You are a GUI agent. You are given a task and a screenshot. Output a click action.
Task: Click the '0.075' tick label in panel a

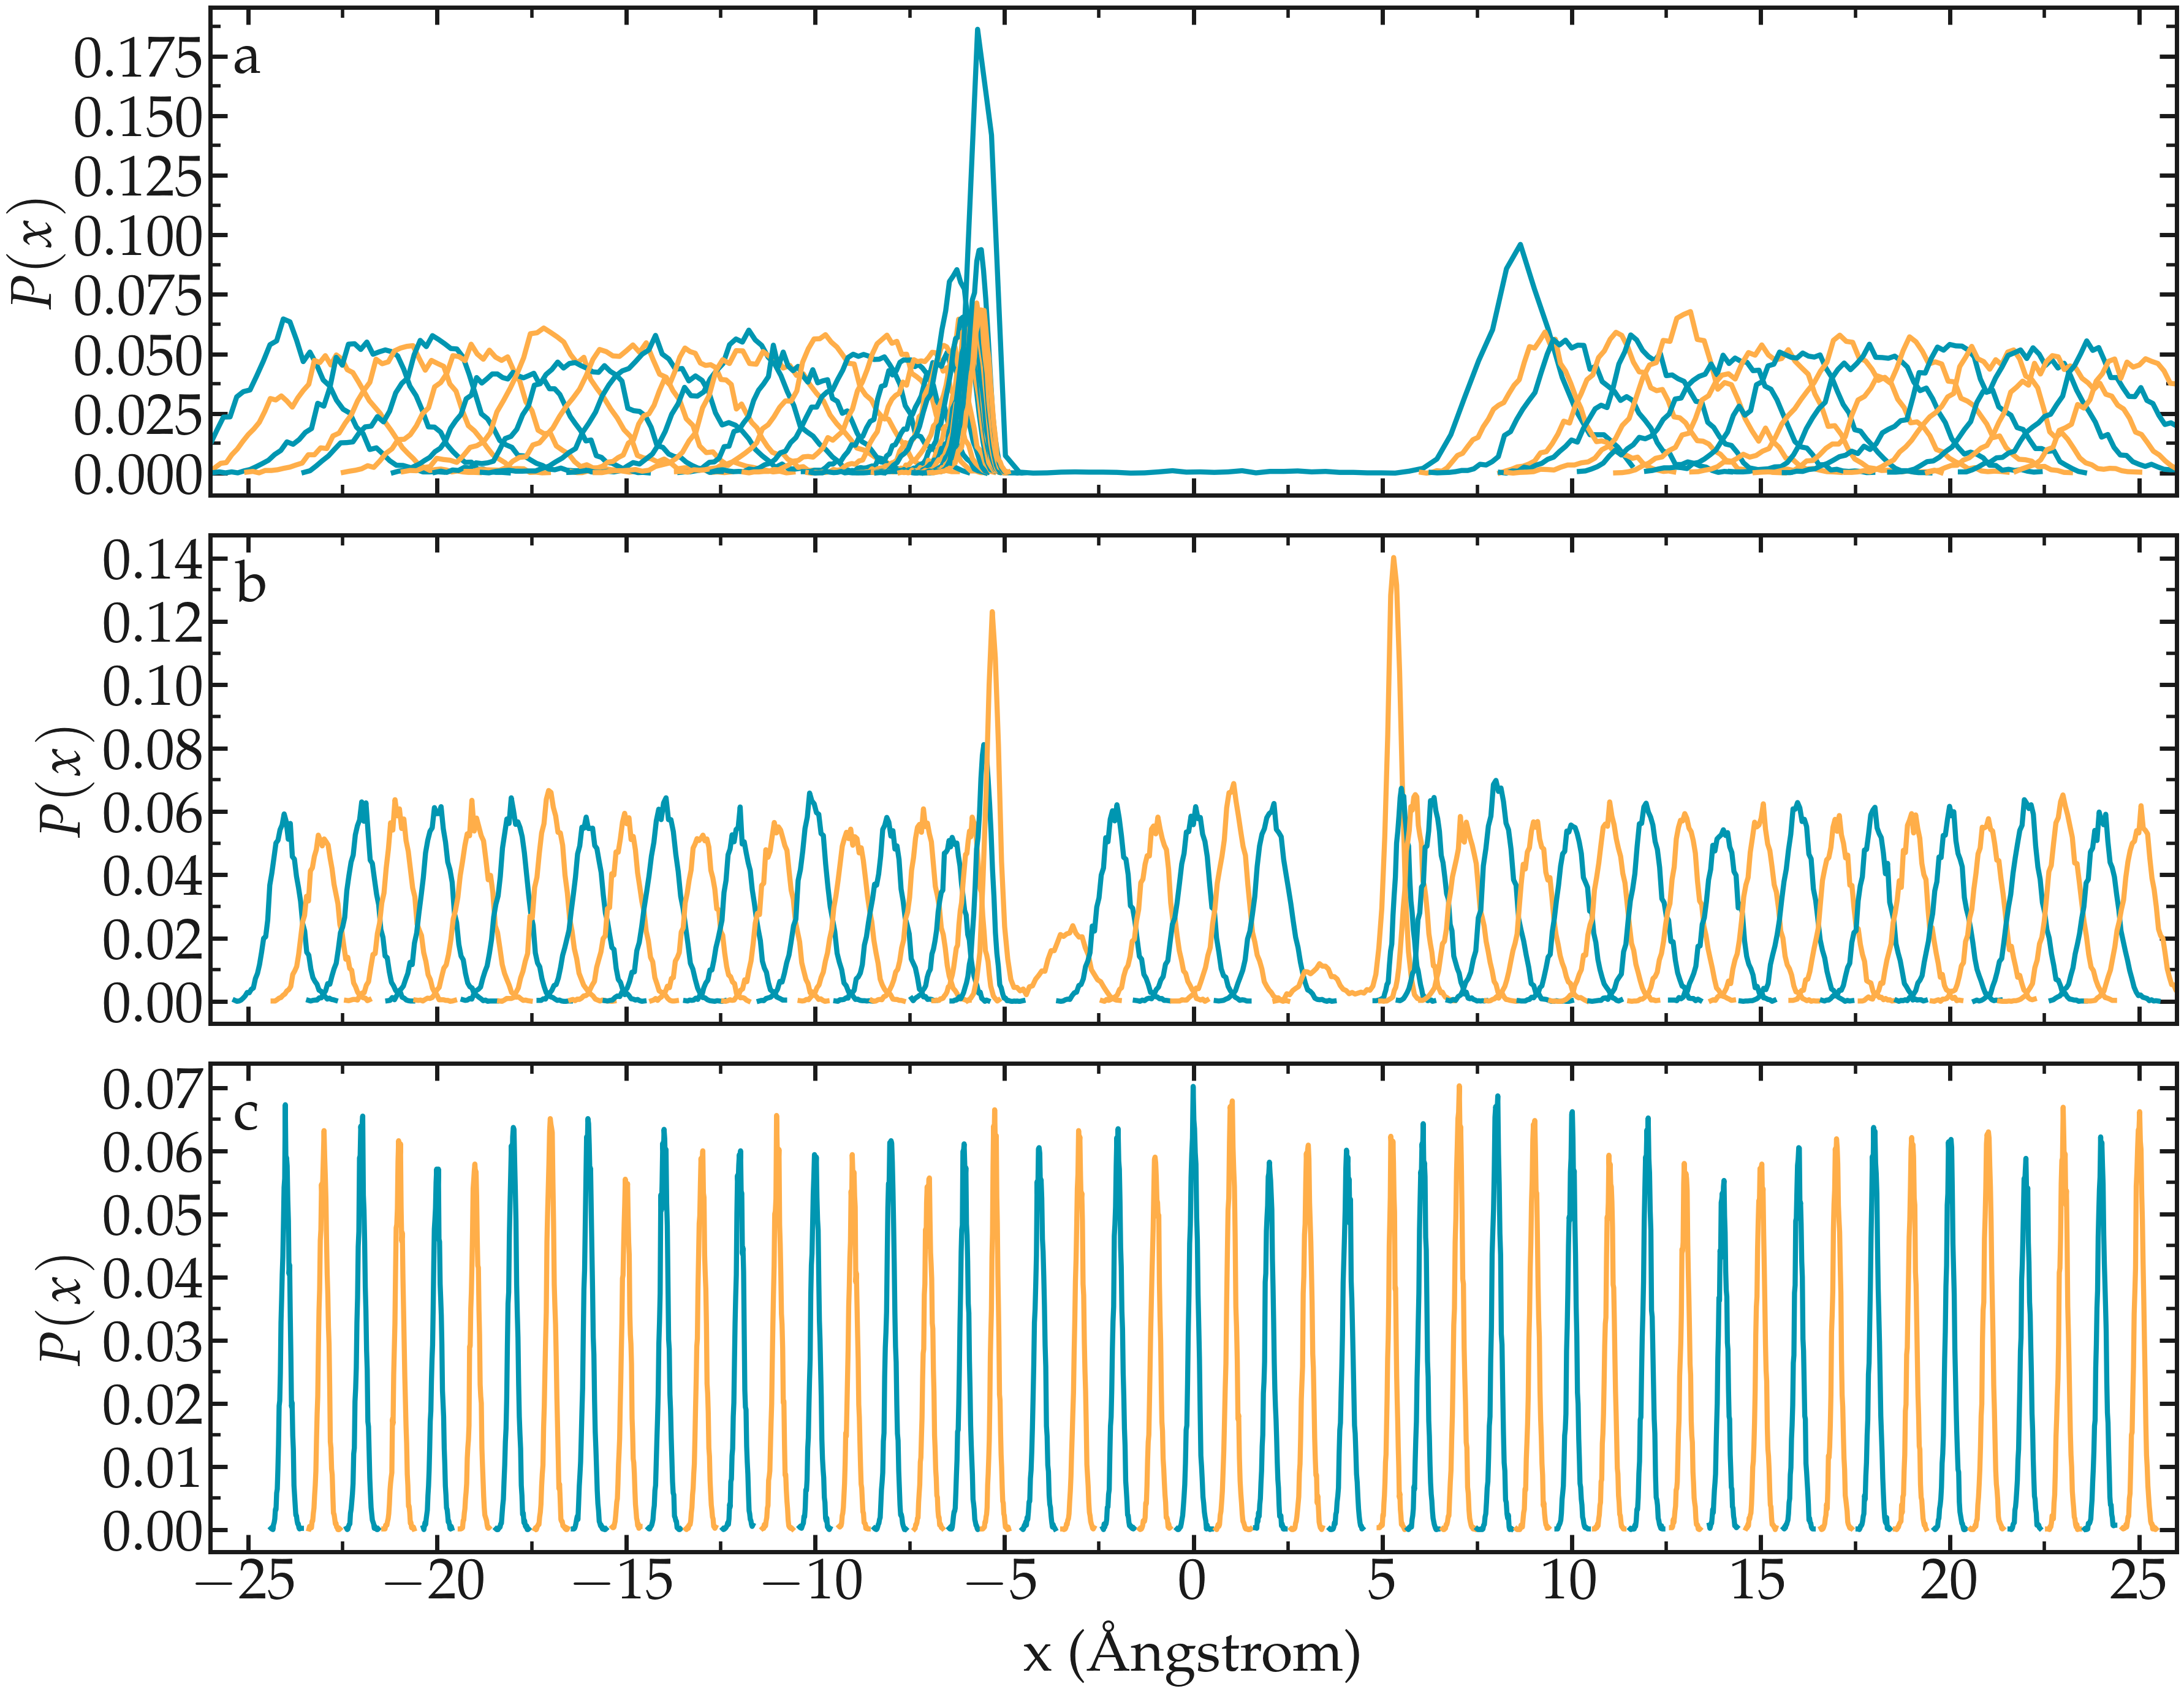pyautogui.click(x=138, y=296)
